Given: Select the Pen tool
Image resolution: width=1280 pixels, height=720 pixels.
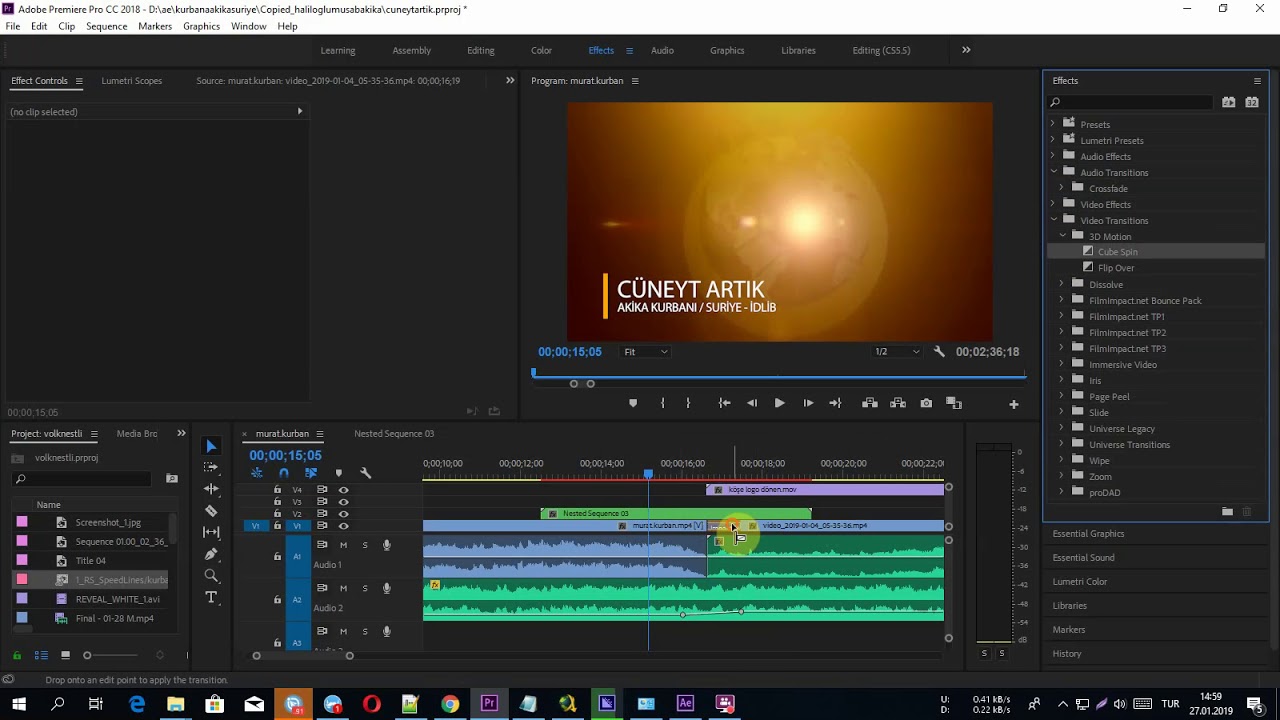Looking at the screenshot, I should click(211, 554).
